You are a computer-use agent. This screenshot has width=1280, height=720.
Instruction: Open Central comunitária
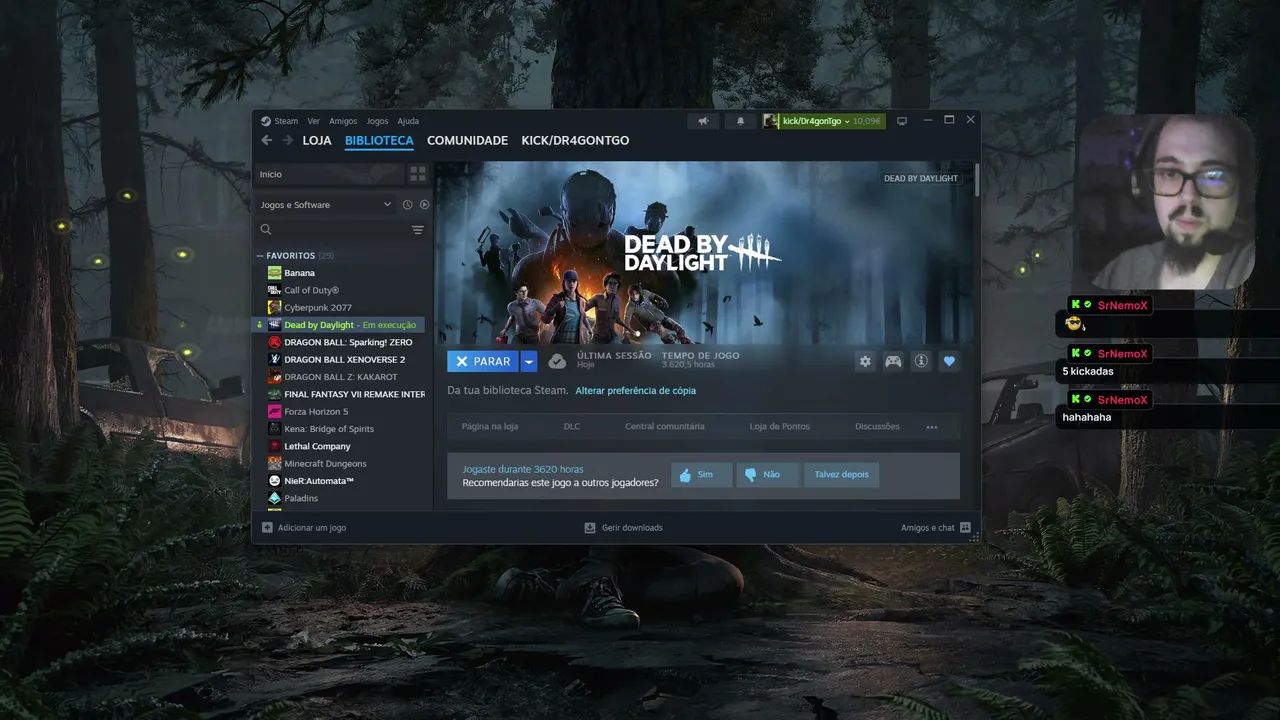click(x=665, y=427)
